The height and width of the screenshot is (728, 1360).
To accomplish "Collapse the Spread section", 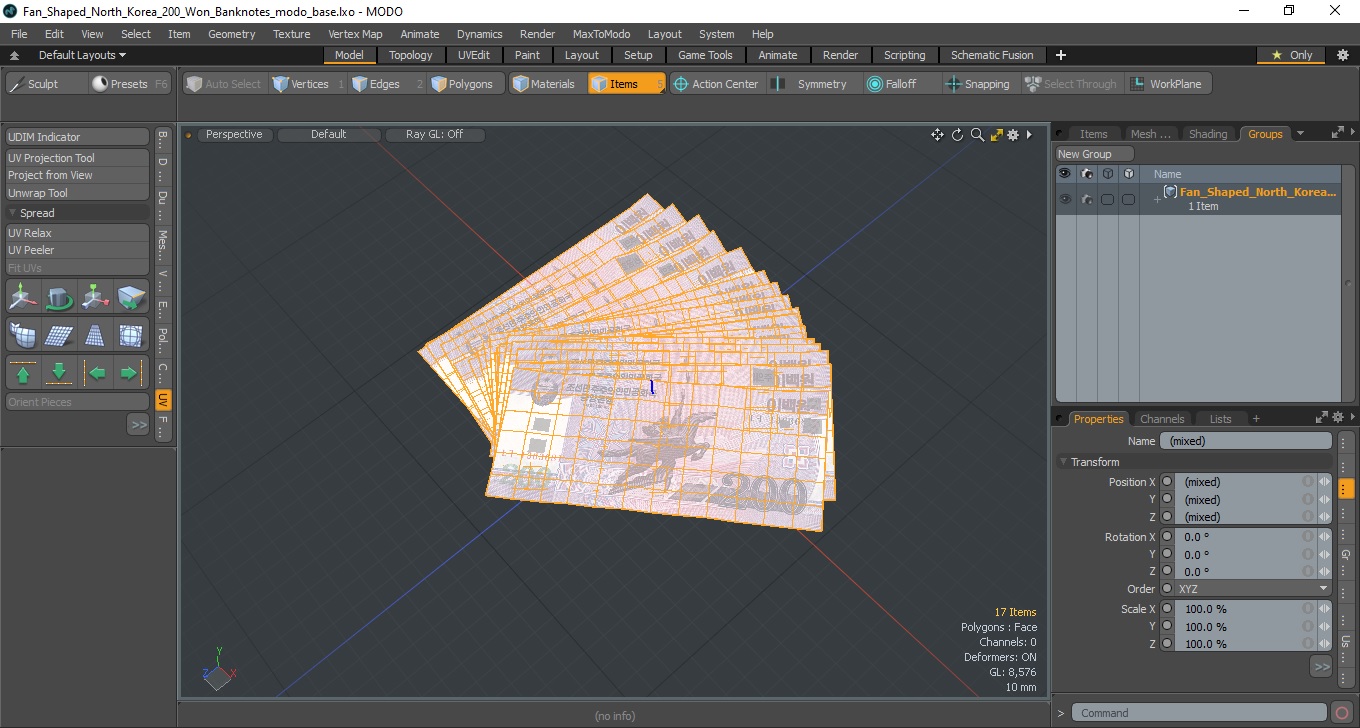I will point(13,213).
